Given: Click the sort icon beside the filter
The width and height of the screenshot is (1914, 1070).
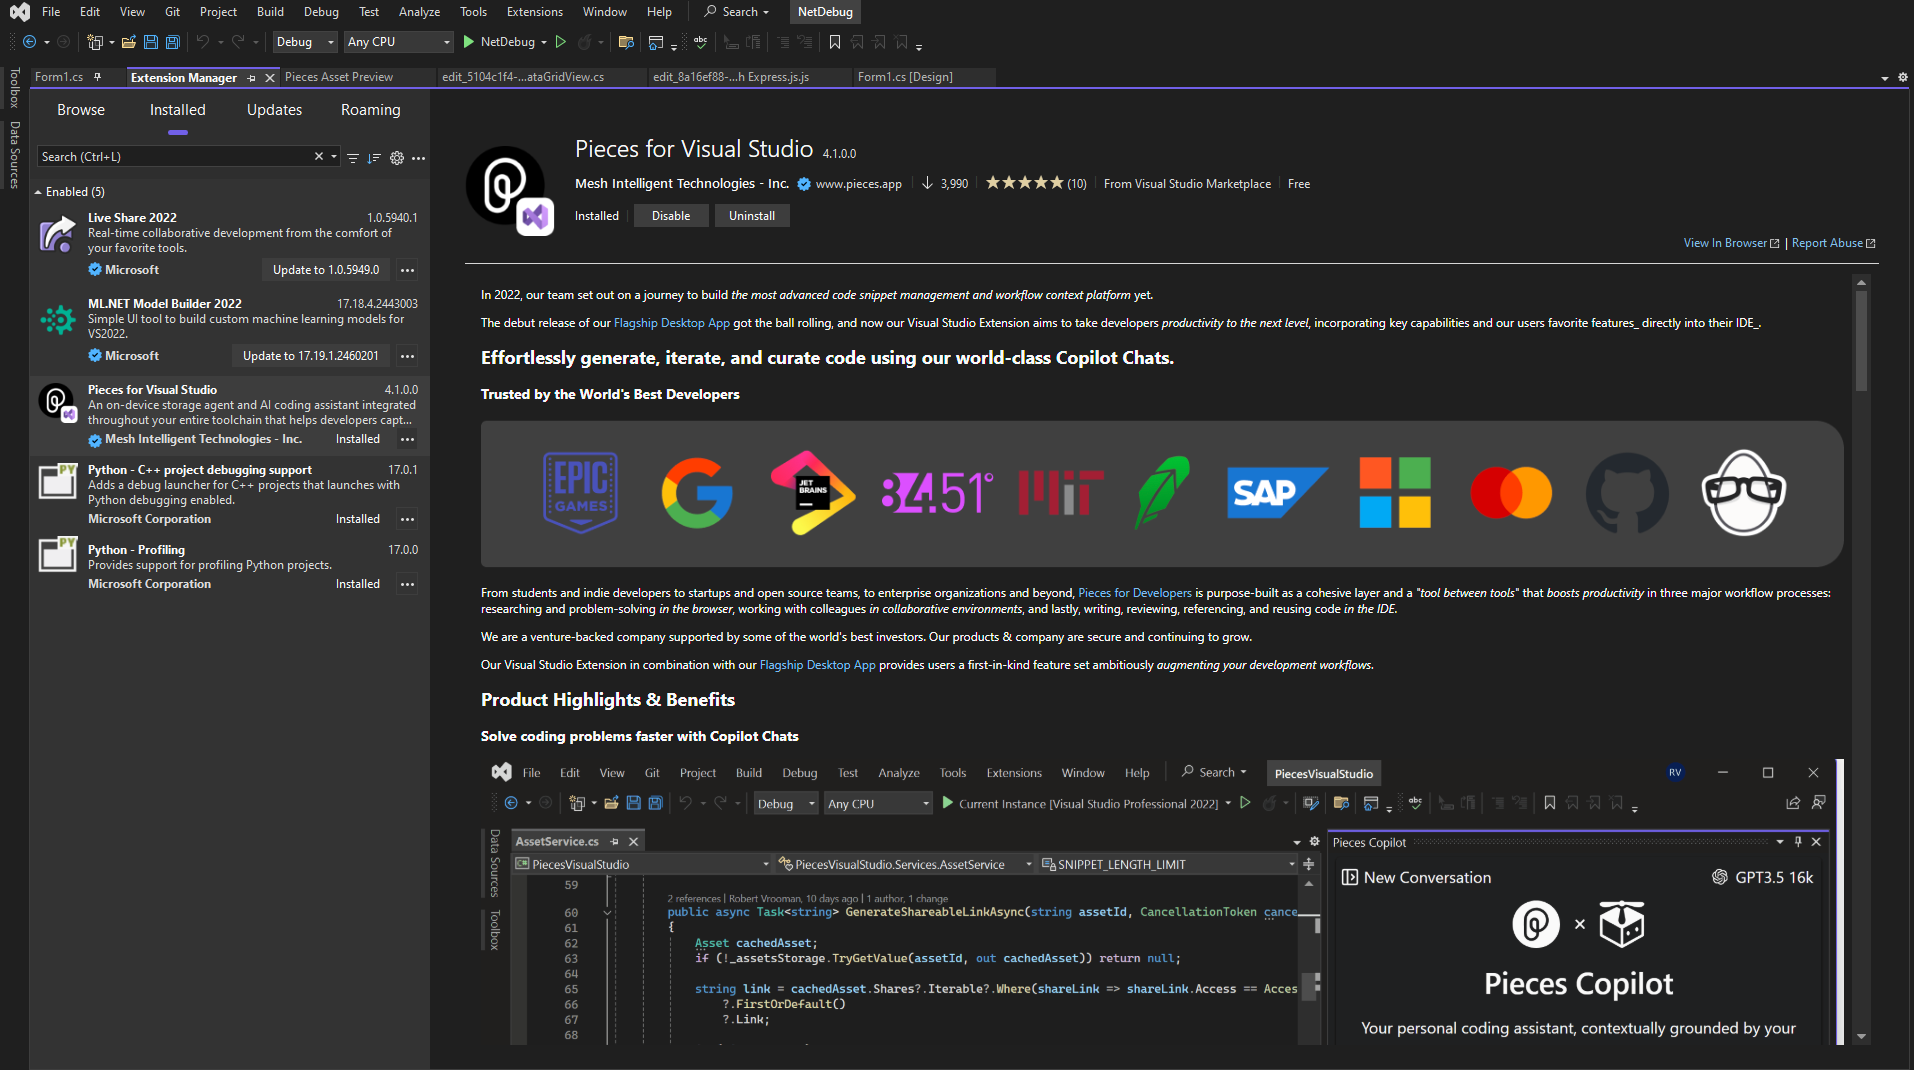Looking at the screenshot, I should point(374,157).
